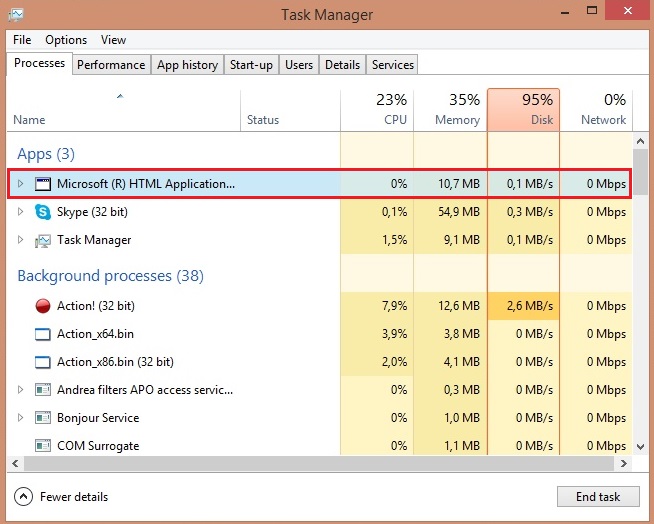
Task: Click the Action_x86.bin (32 bit) icon
Action: pyautogui.click(x=43, y=362)
